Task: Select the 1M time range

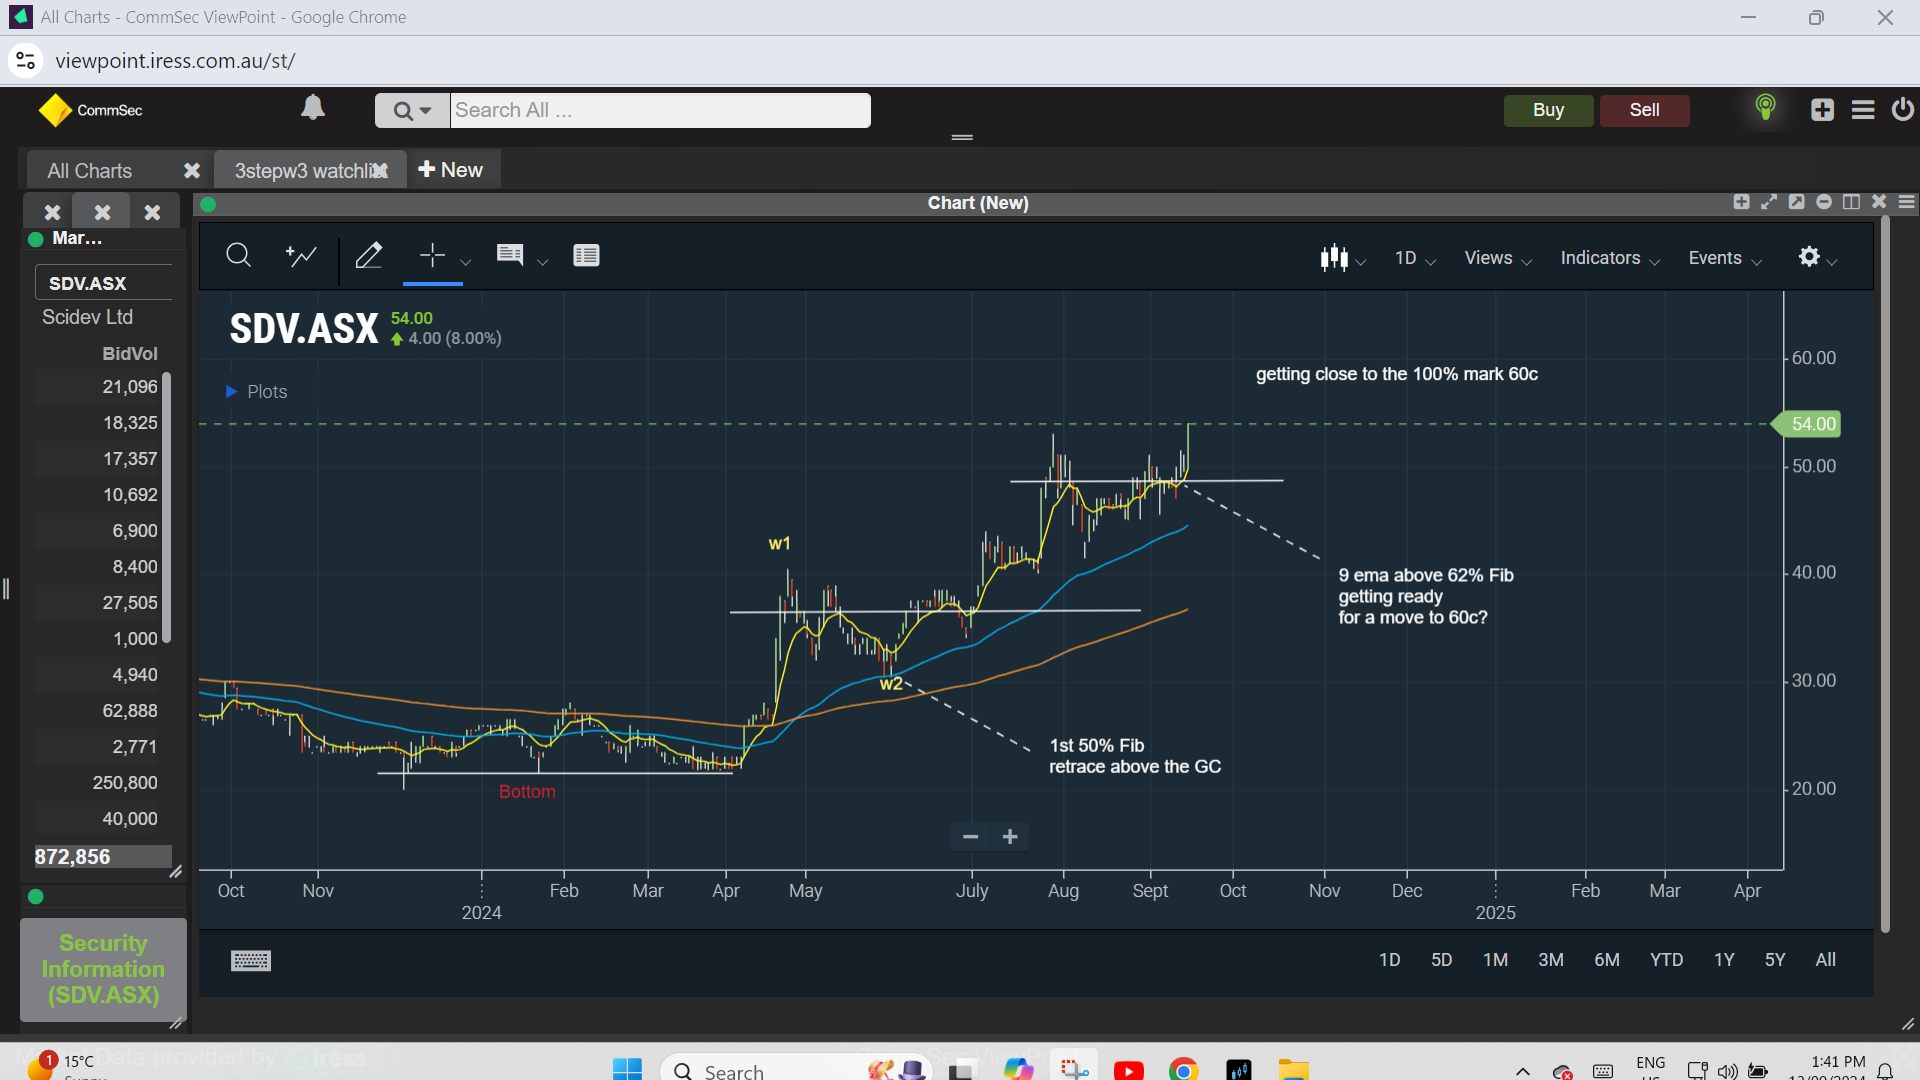Action: click(1496, 960)
